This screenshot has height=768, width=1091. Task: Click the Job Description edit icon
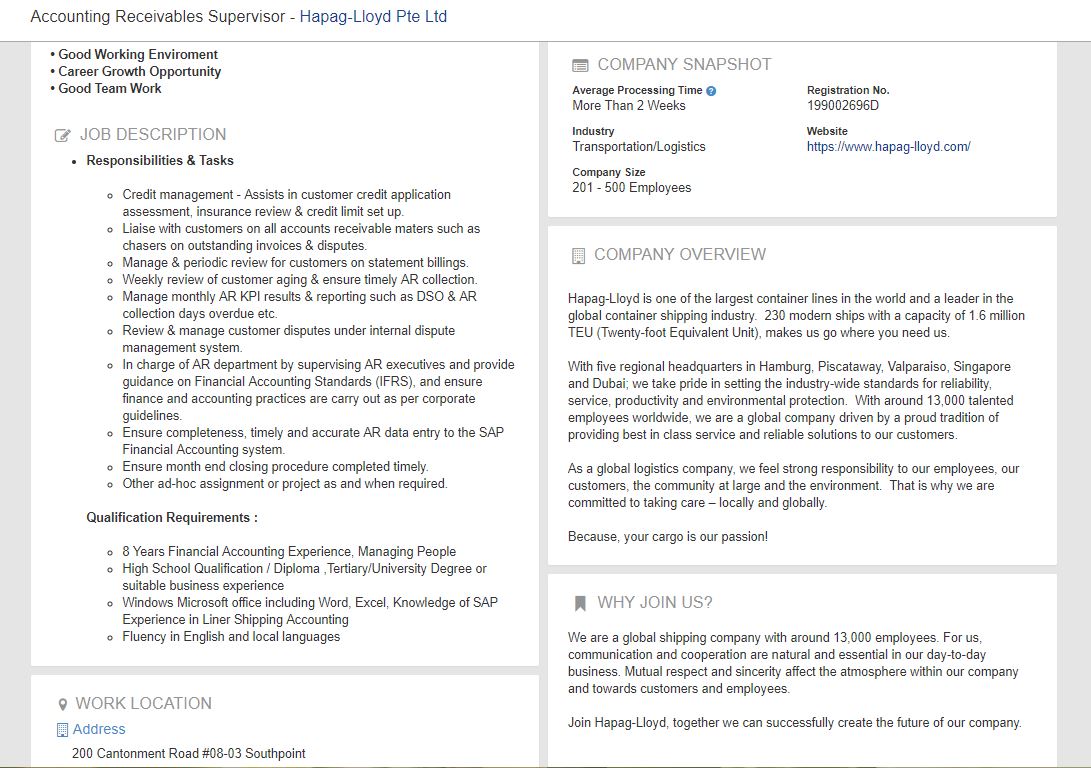click(x=63, y=136)
